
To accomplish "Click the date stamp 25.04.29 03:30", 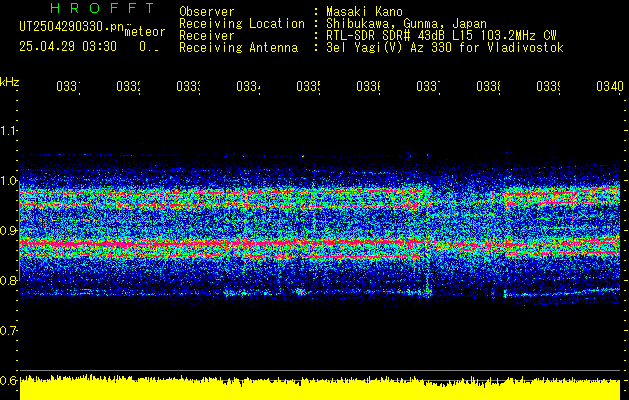I will [x=68, y=47].
